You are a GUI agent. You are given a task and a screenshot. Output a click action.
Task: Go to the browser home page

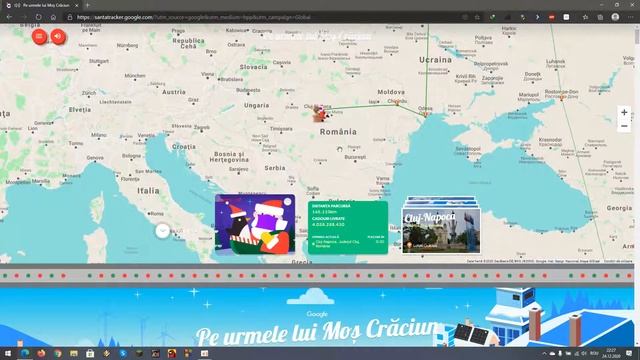coord(53,17)
